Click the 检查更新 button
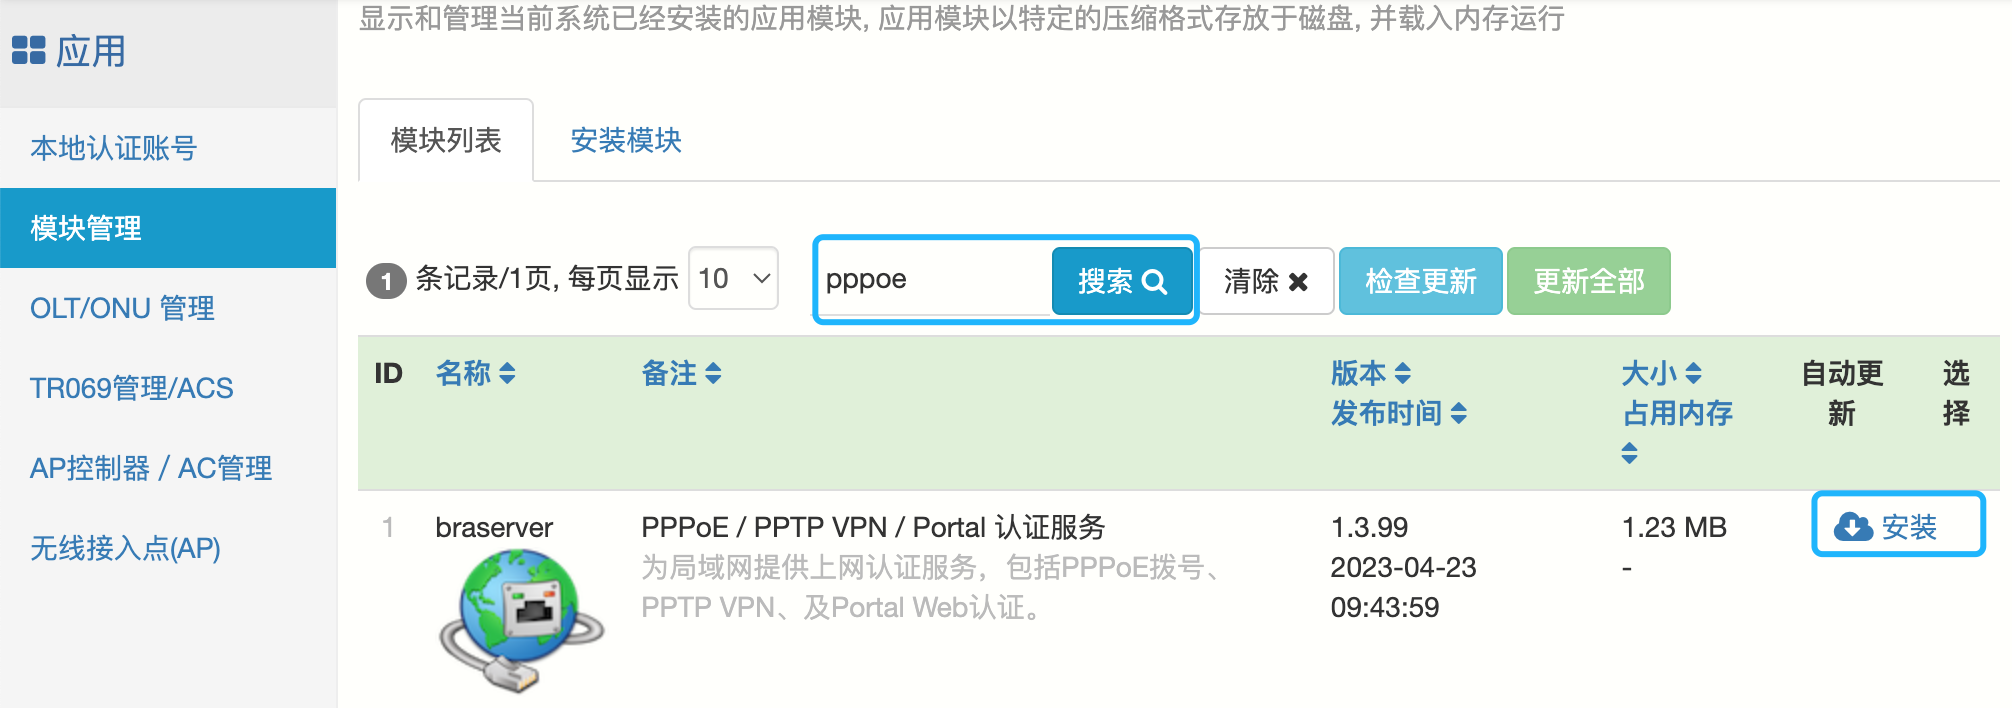The width and height of the screenshot is (2012, 708). click(x=1420, y=281)
